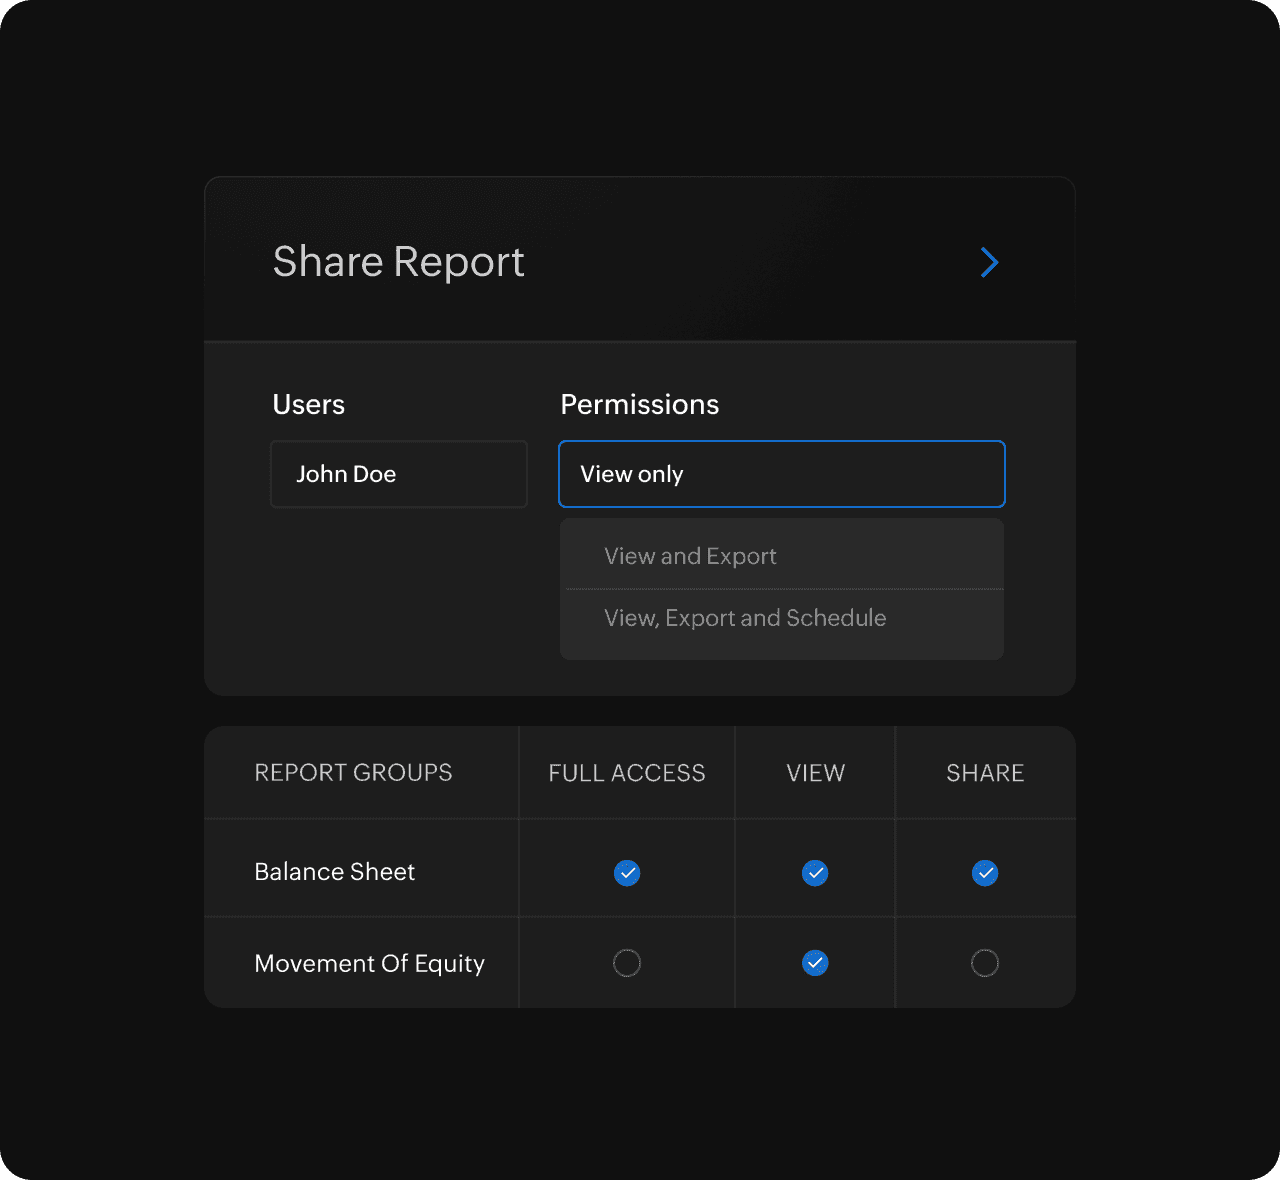The image size is (1280, 1180).
Task: Click the VIEW column header
Action: click(x=815, y=773)
